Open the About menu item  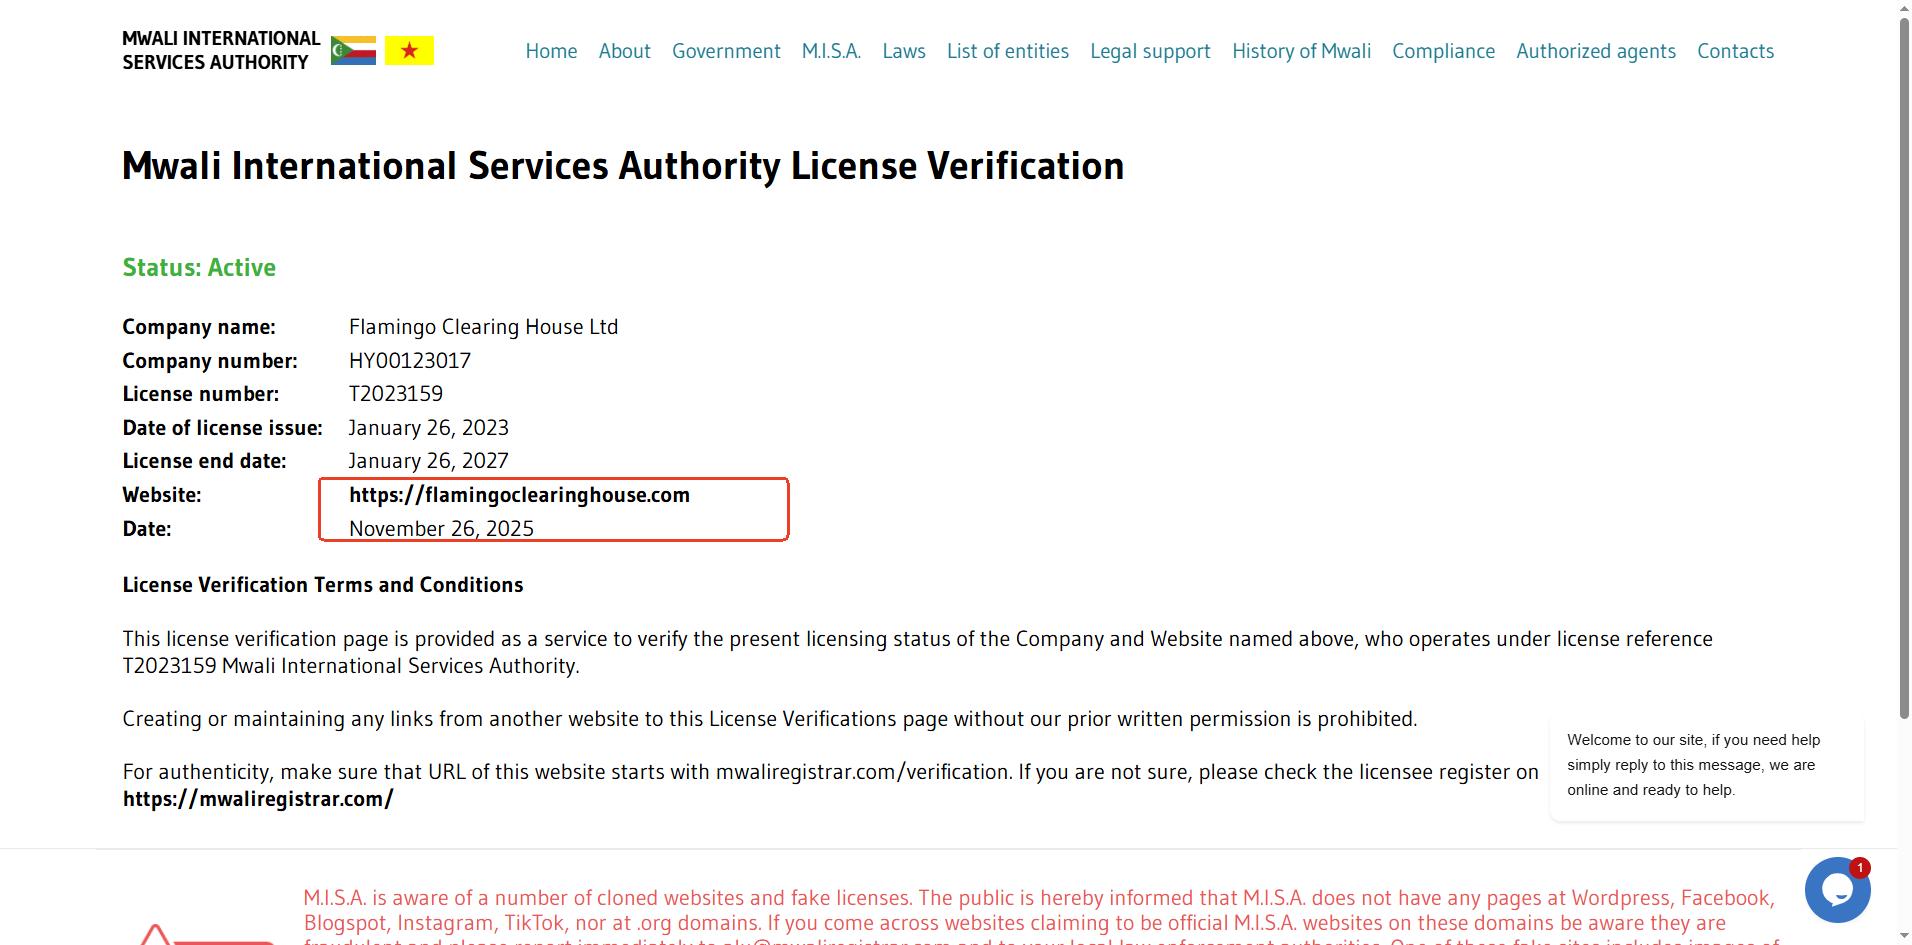[x=624, y=51]
